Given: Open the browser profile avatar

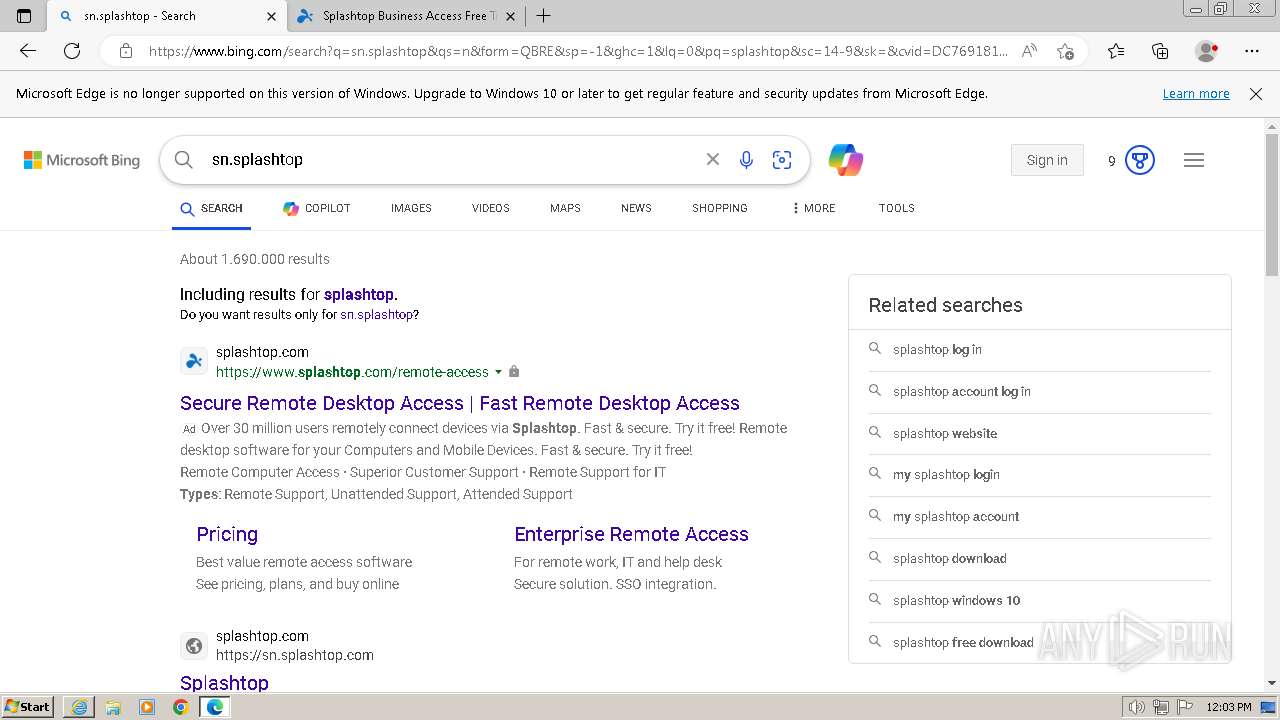Looking at the screenshot, I should pyautogui.click(x=1206, y=51).
